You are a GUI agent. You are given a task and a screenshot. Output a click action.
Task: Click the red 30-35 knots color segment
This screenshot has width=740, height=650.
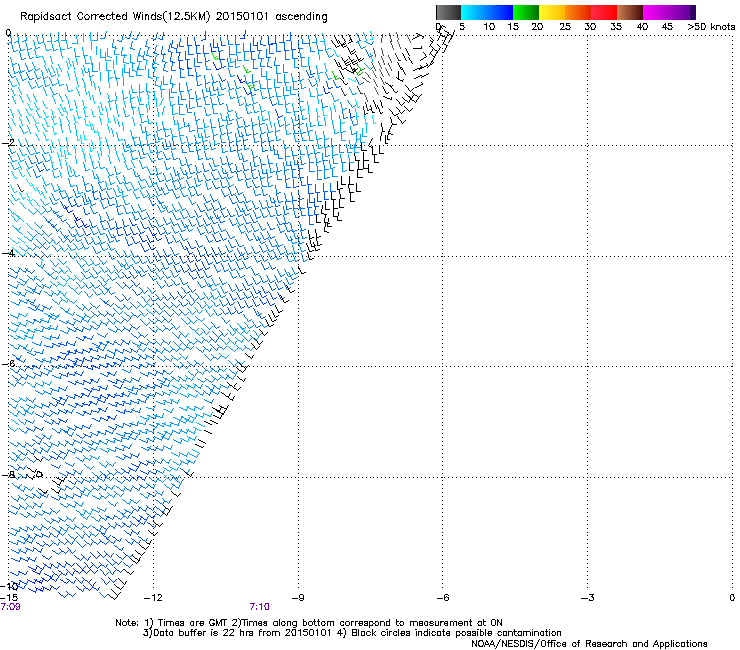[604, 12]
